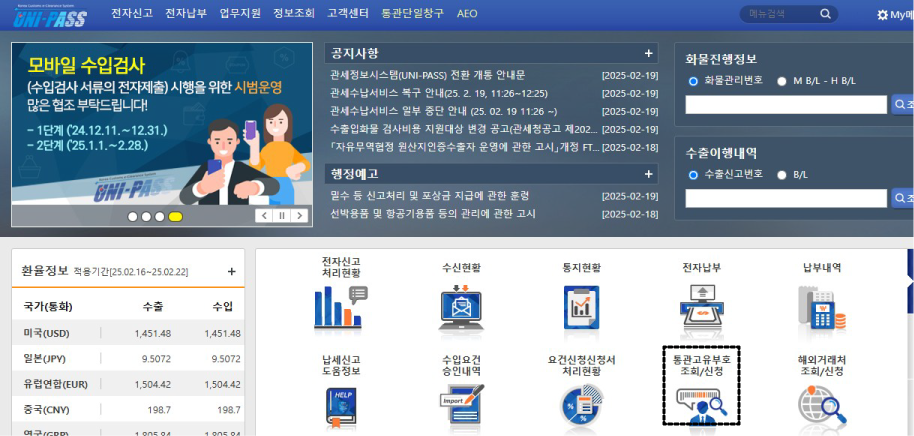Select the second banner slide dot

pyautogui.click(x=146, y=216)
